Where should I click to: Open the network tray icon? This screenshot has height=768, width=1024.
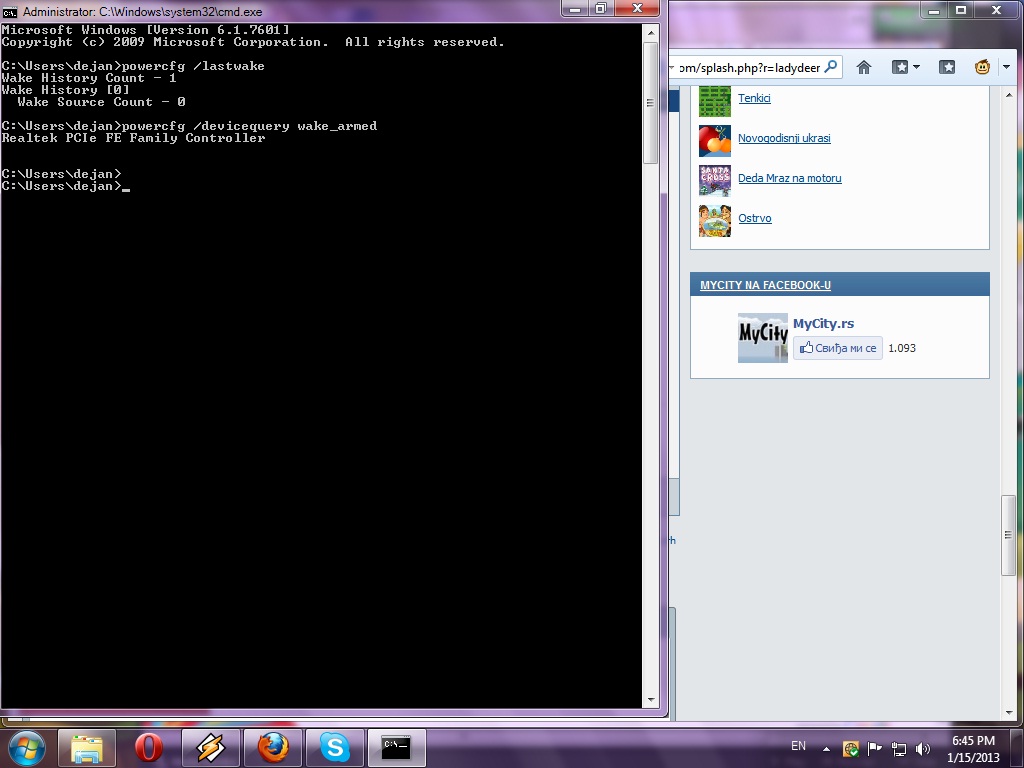(x=899, y=748)
